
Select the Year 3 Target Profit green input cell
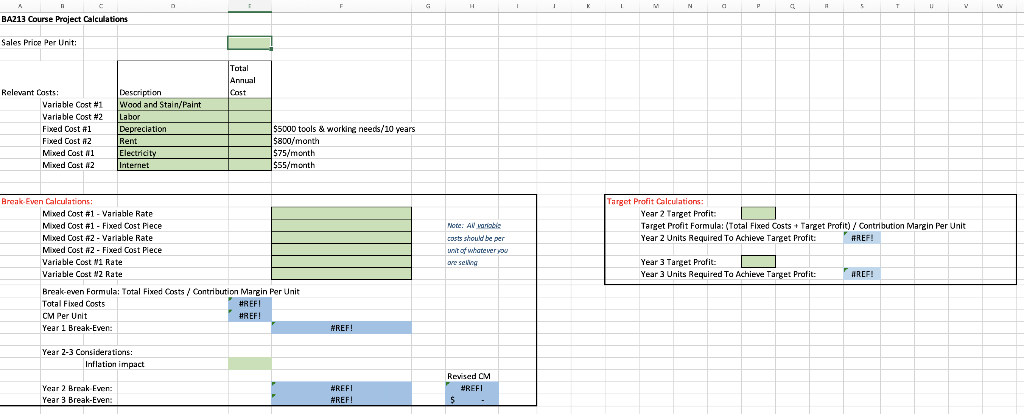pos(758,262)
